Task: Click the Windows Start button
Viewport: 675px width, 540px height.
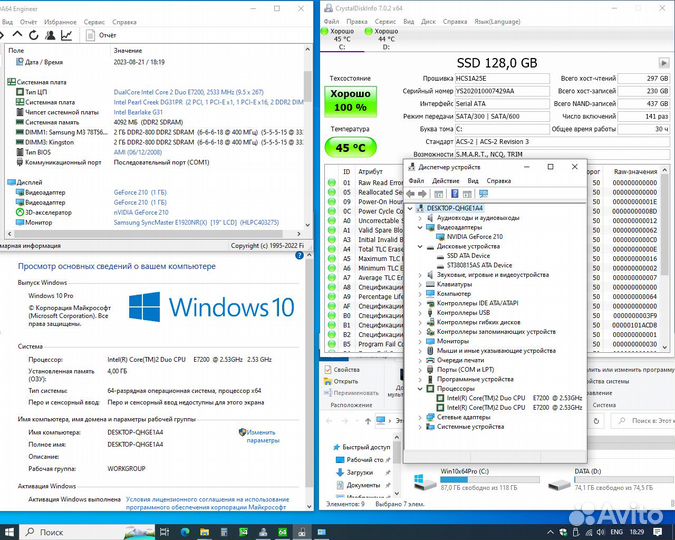Action: point(9,532)
